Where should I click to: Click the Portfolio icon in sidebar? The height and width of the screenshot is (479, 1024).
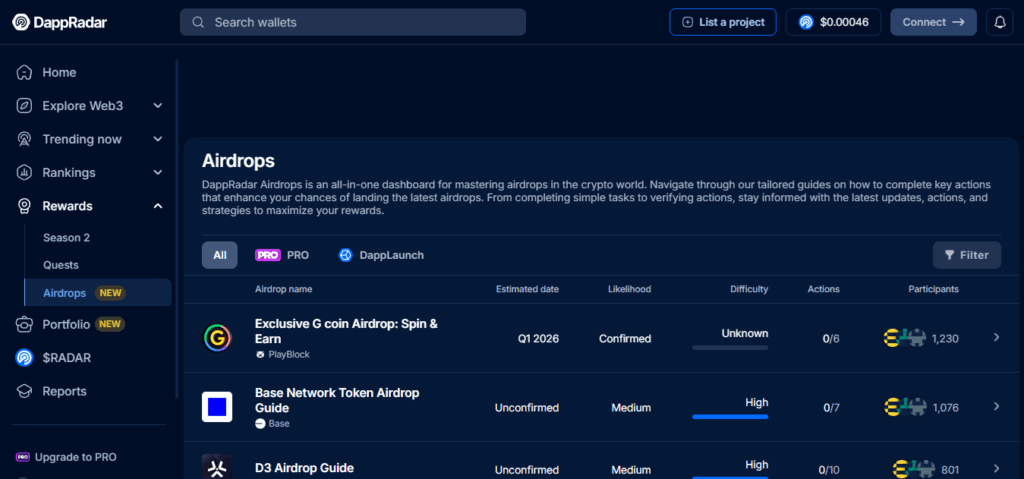24,324
